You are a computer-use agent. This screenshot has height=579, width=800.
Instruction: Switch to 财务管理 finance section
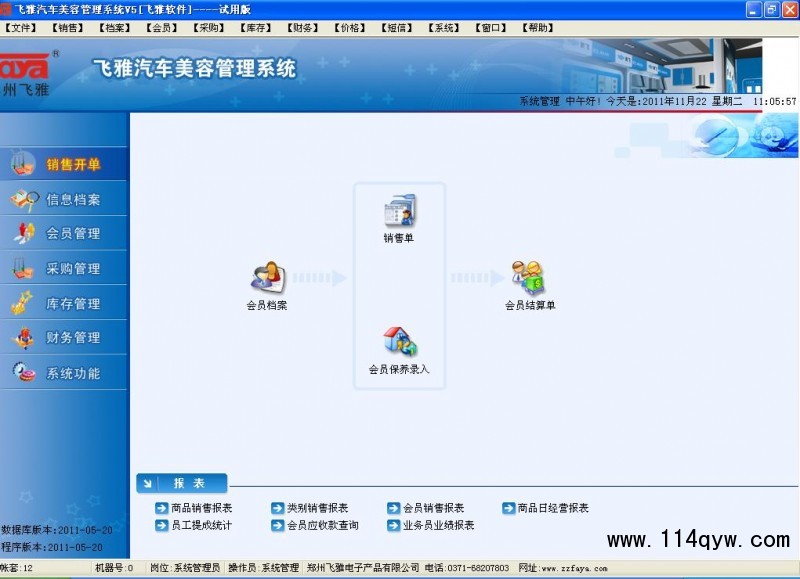pos(72,338)
